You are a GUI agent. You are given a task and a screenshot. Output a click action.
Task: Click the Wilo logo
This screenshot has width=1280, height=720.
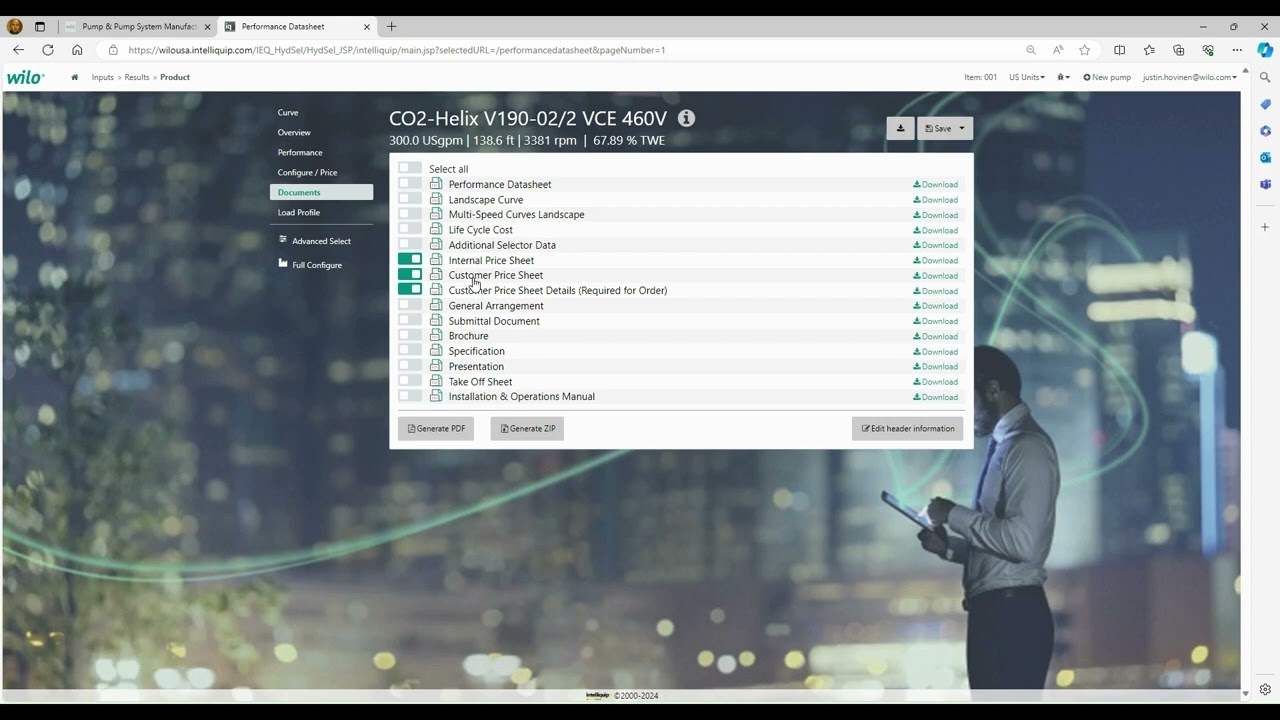[25, 77]
